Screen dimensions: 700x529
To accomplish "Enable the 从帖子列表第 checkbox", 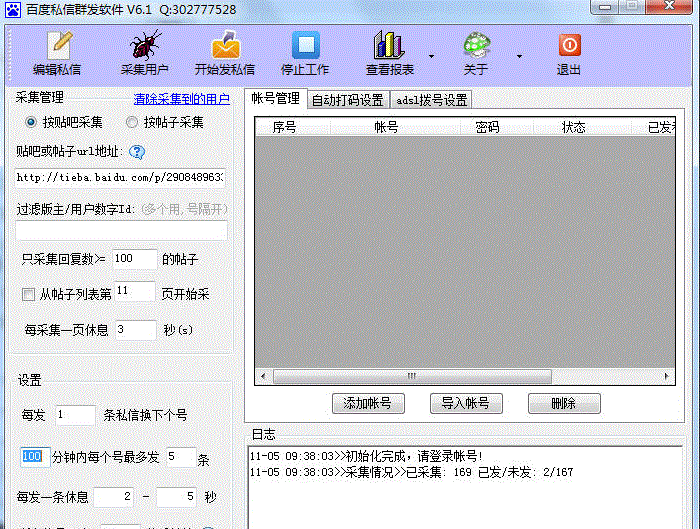I will click(29, 294).
